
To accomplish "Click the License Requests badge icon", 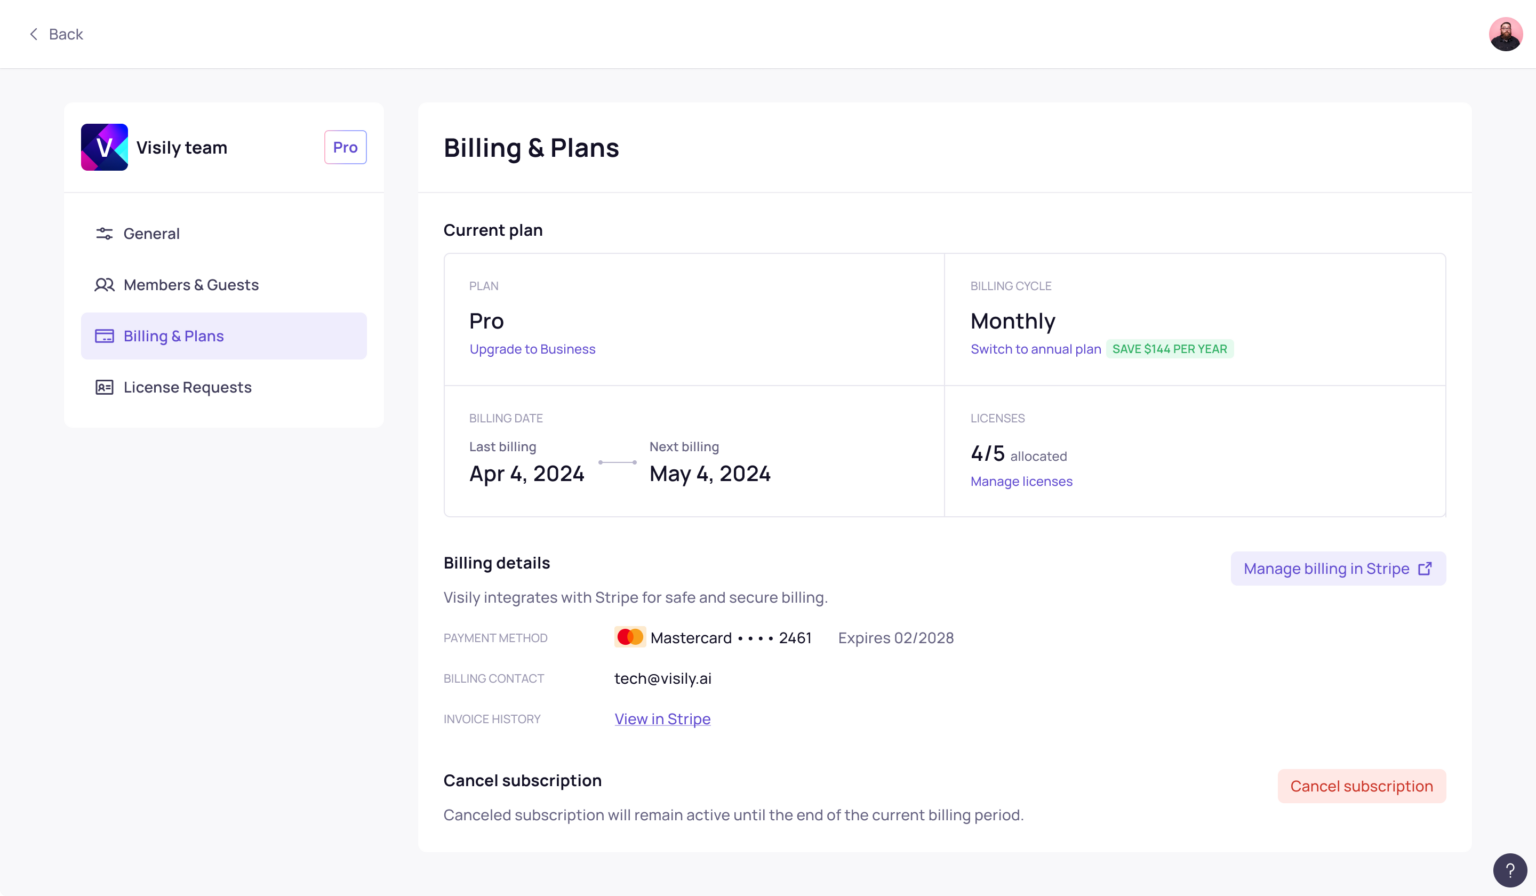I will click(104, 387).
